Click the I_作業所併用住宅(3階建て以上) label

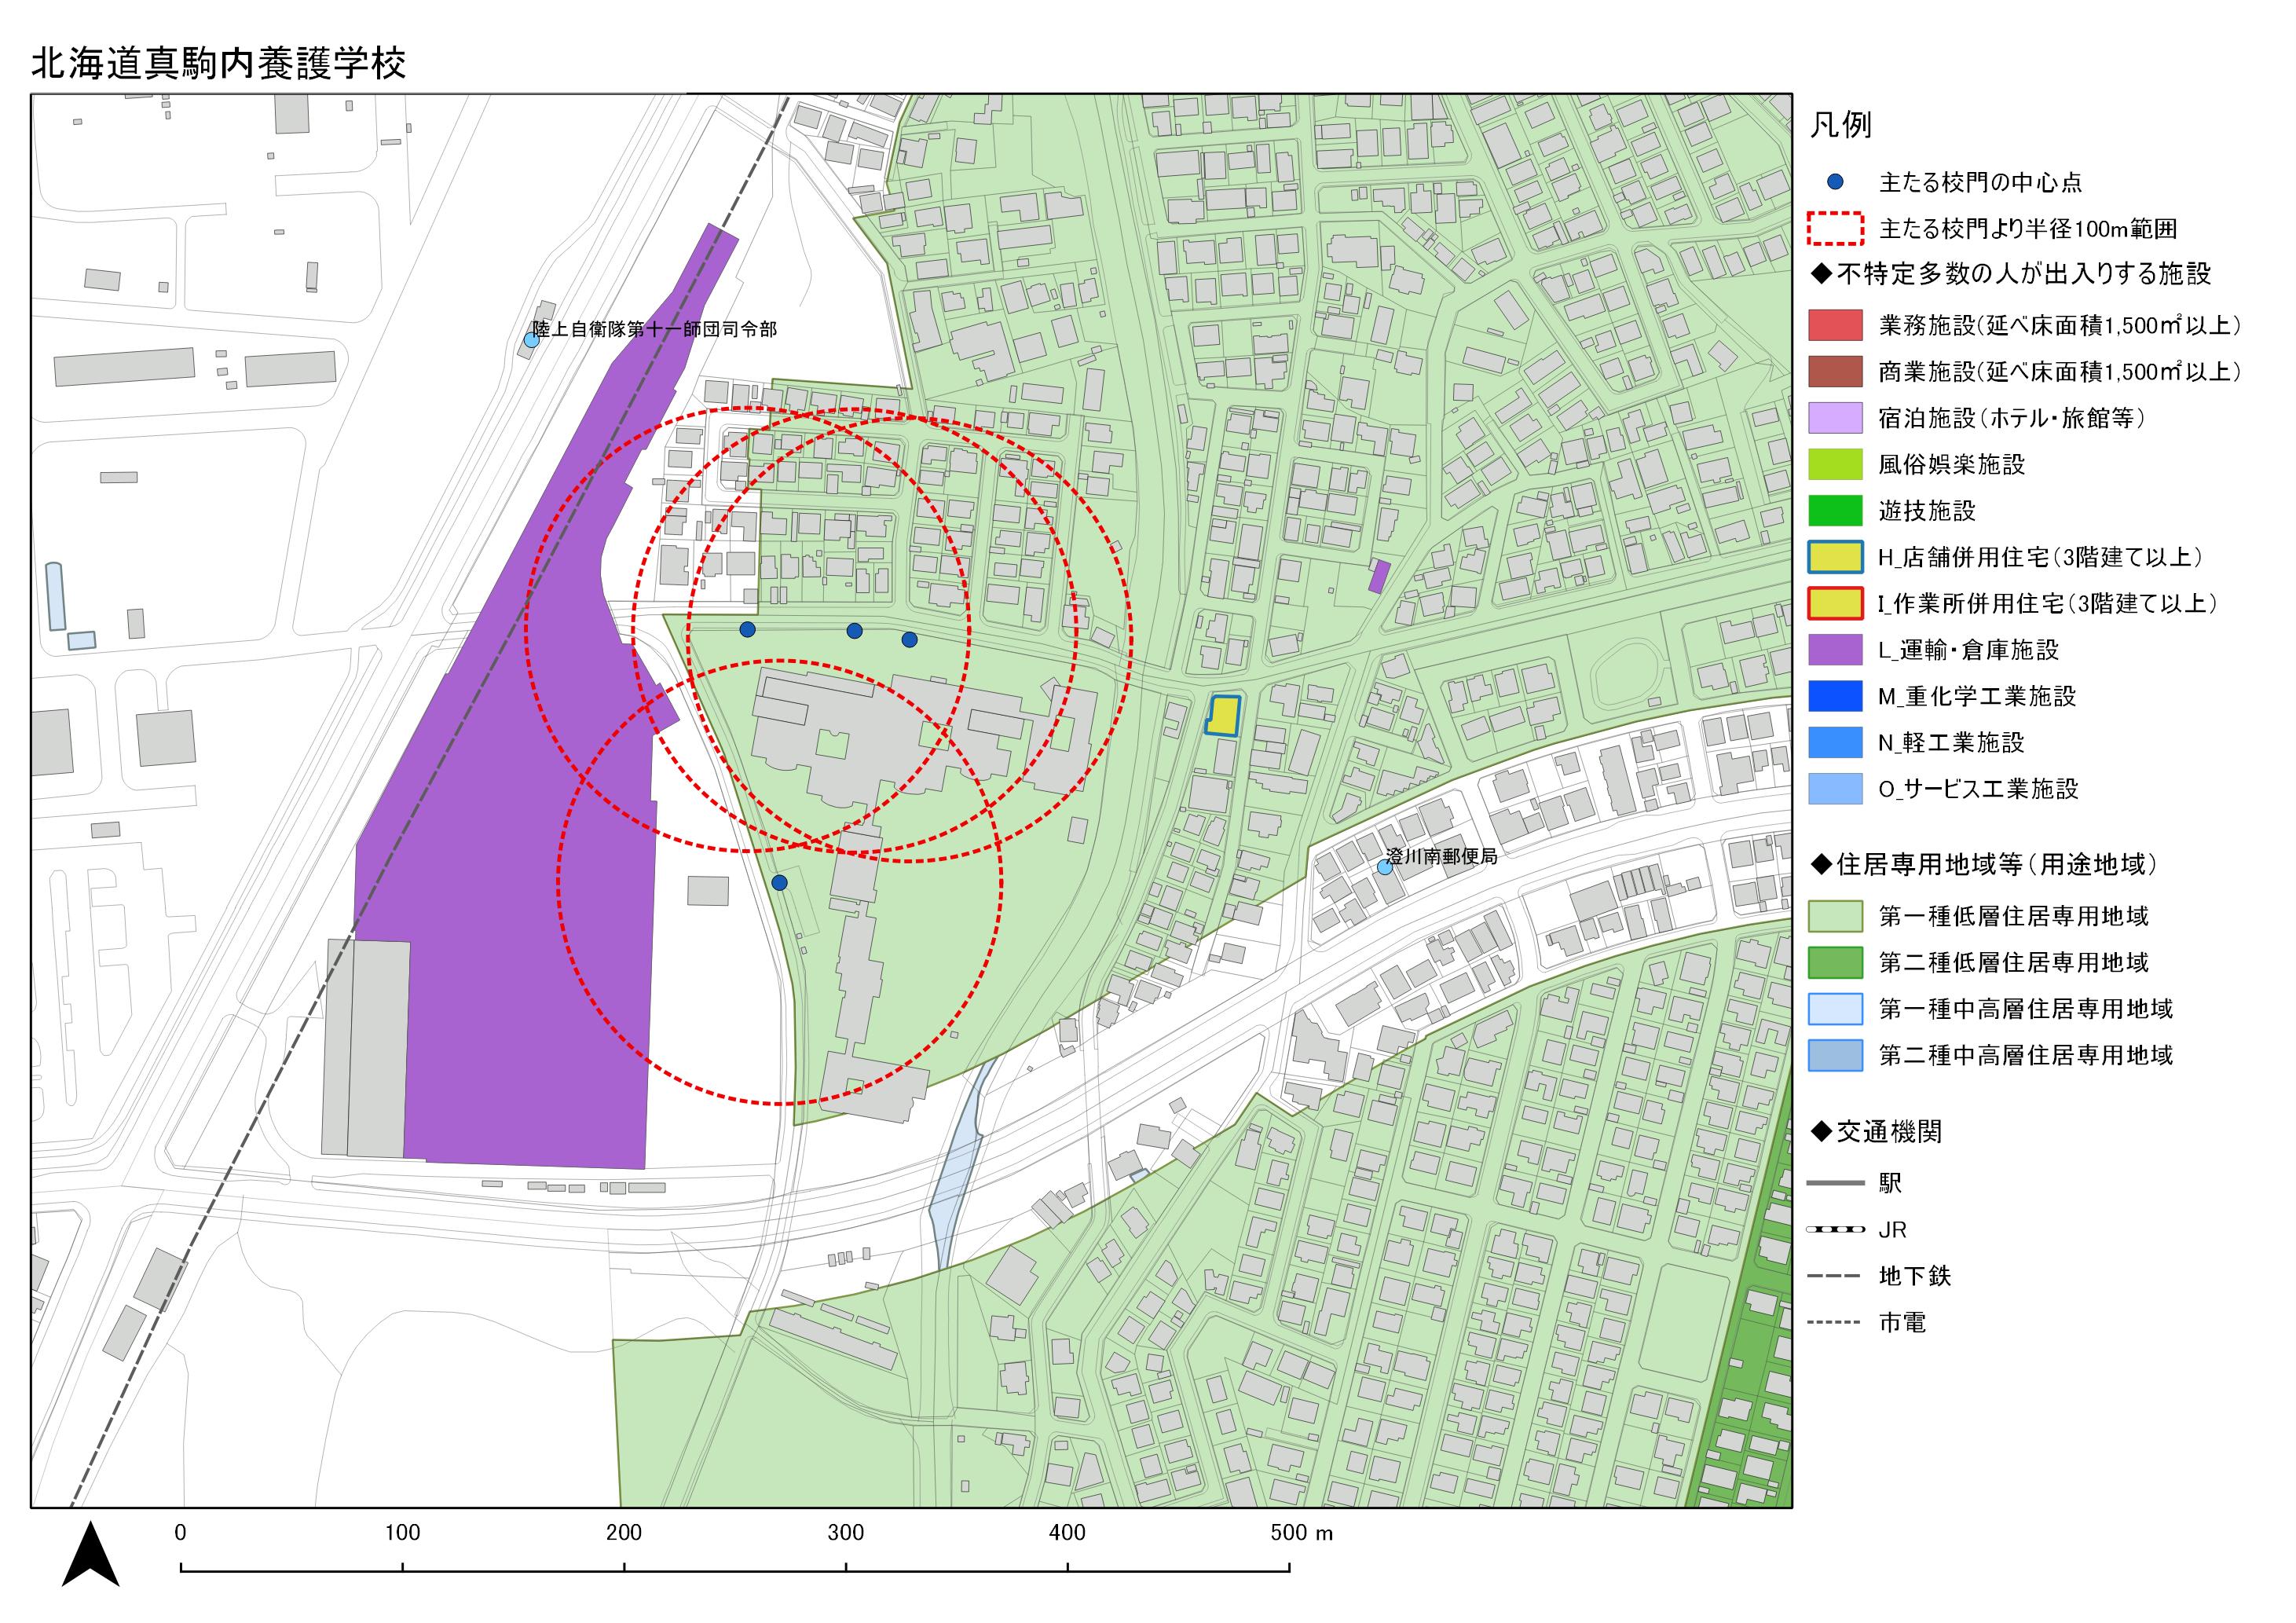(2048, 604)
